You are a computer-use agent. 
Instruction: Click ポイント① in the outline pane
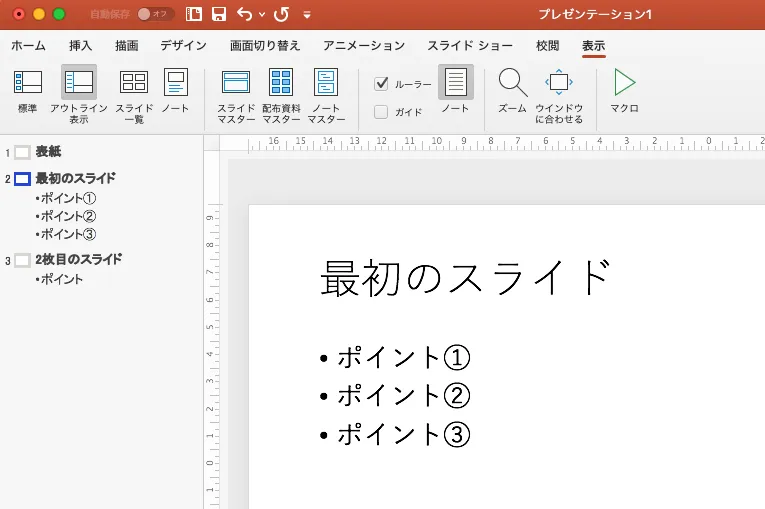click(66, 198)
